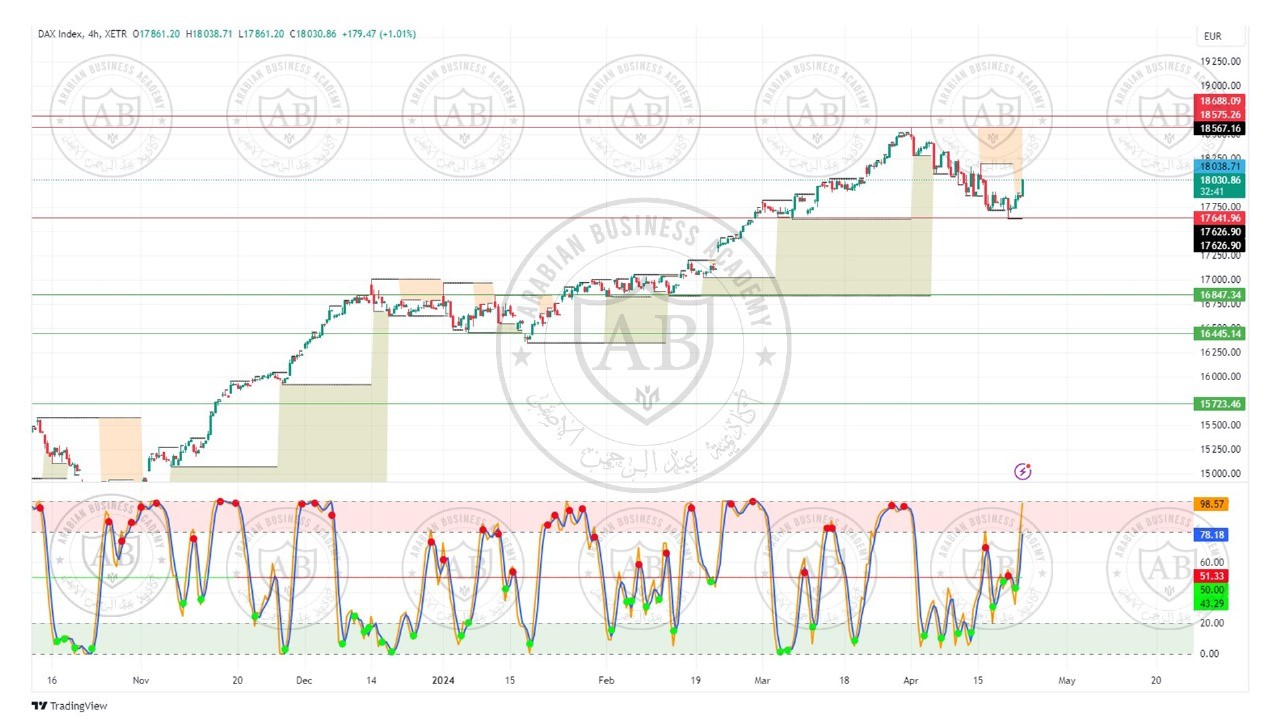Select the high value H18038.71
The width and height of the screenshot is (1280, 720).
coord(210,34)
